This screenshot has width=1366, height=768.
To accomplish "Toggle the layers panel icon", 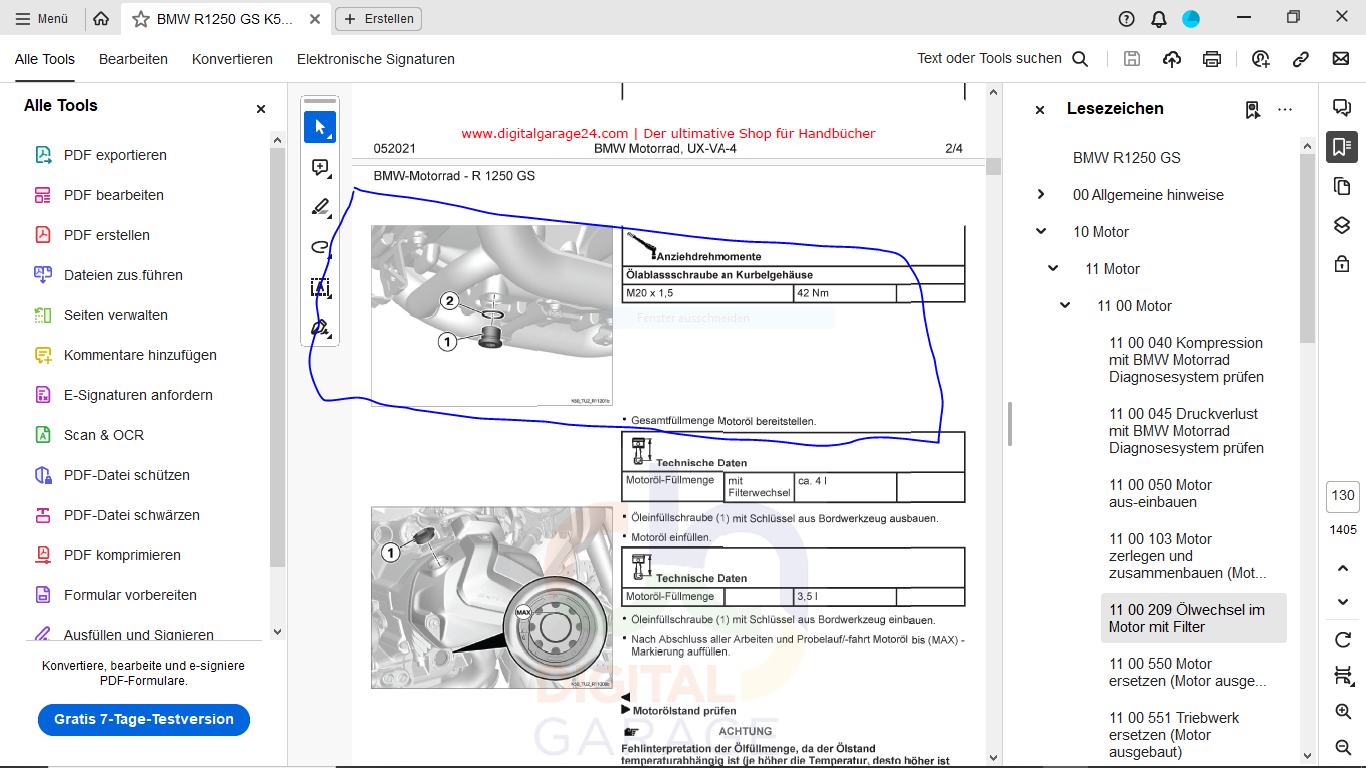I will pos(1342,225).
